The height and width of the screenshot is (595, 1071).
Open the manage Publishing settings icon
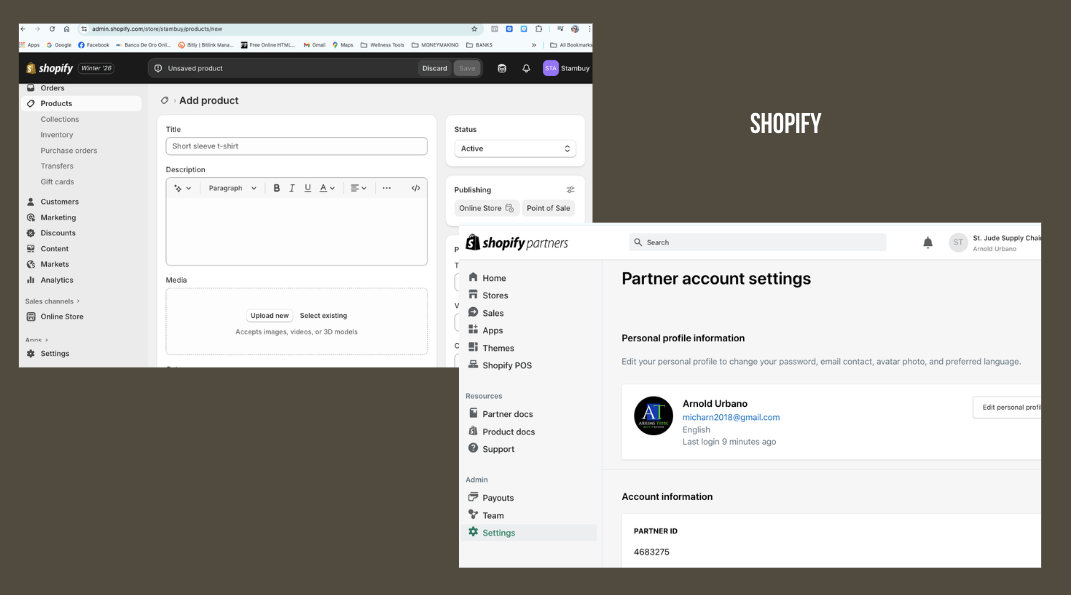[x=570, y=190]
